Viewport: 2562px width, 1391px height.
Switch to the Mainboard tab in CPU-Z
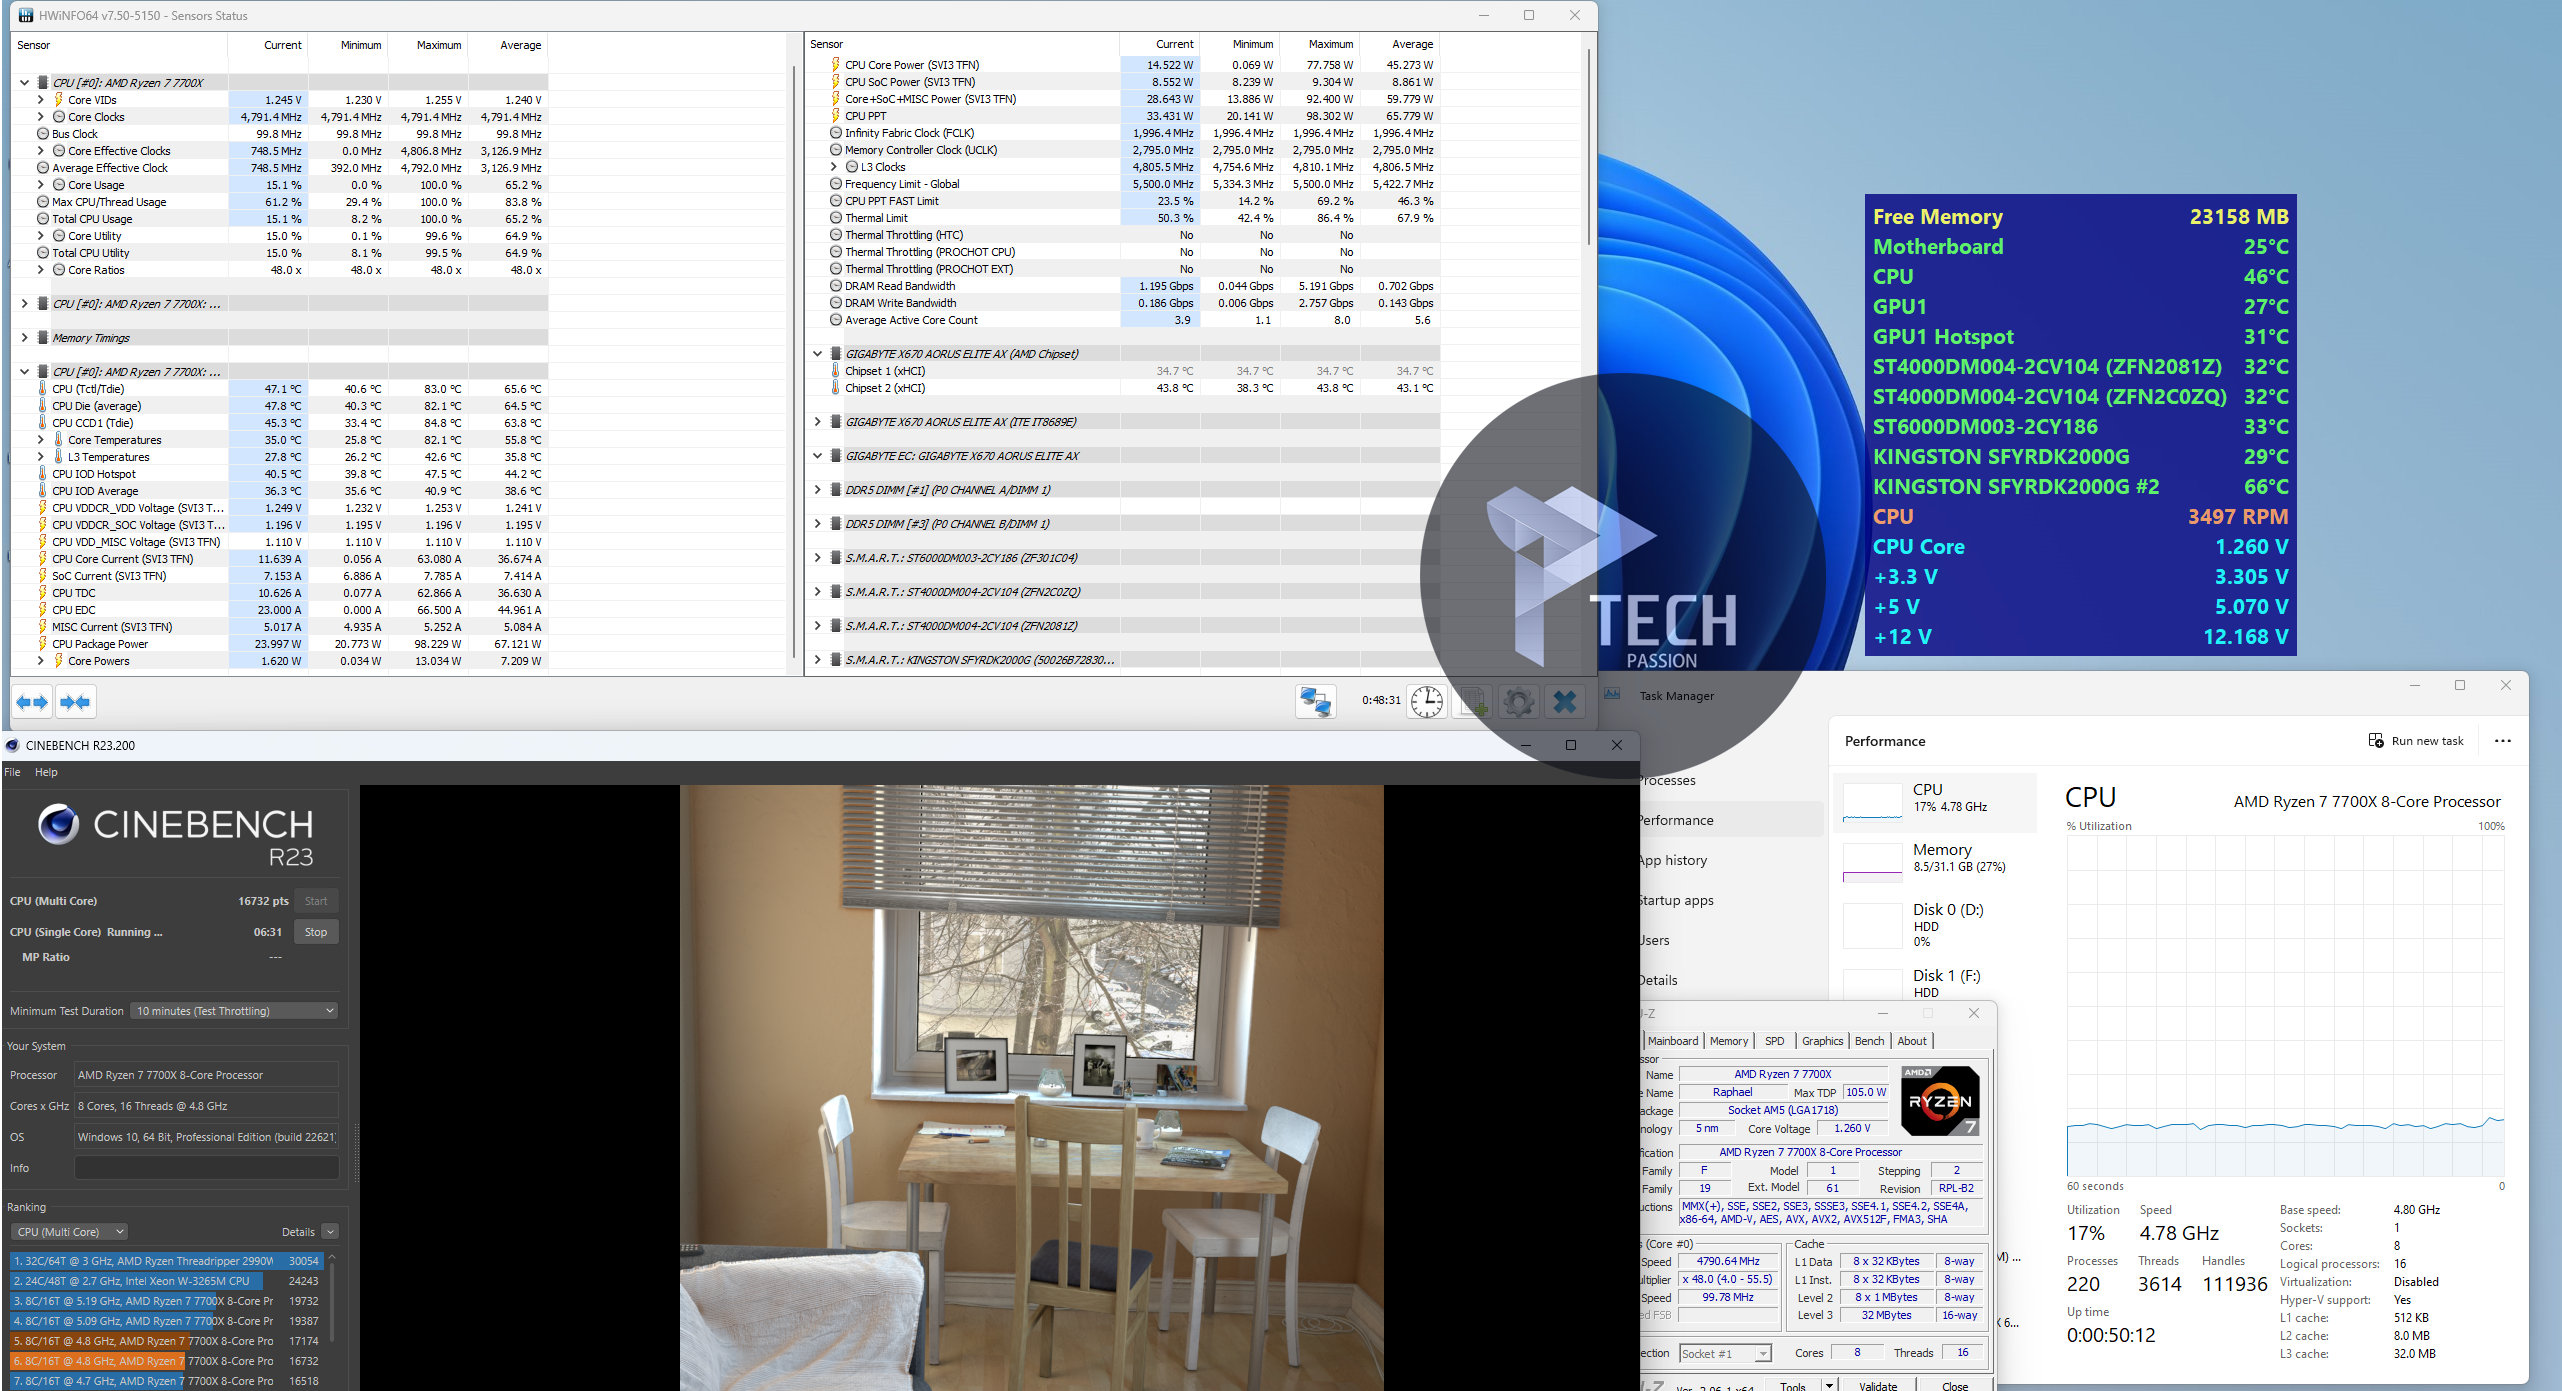click(1672, 1041)
